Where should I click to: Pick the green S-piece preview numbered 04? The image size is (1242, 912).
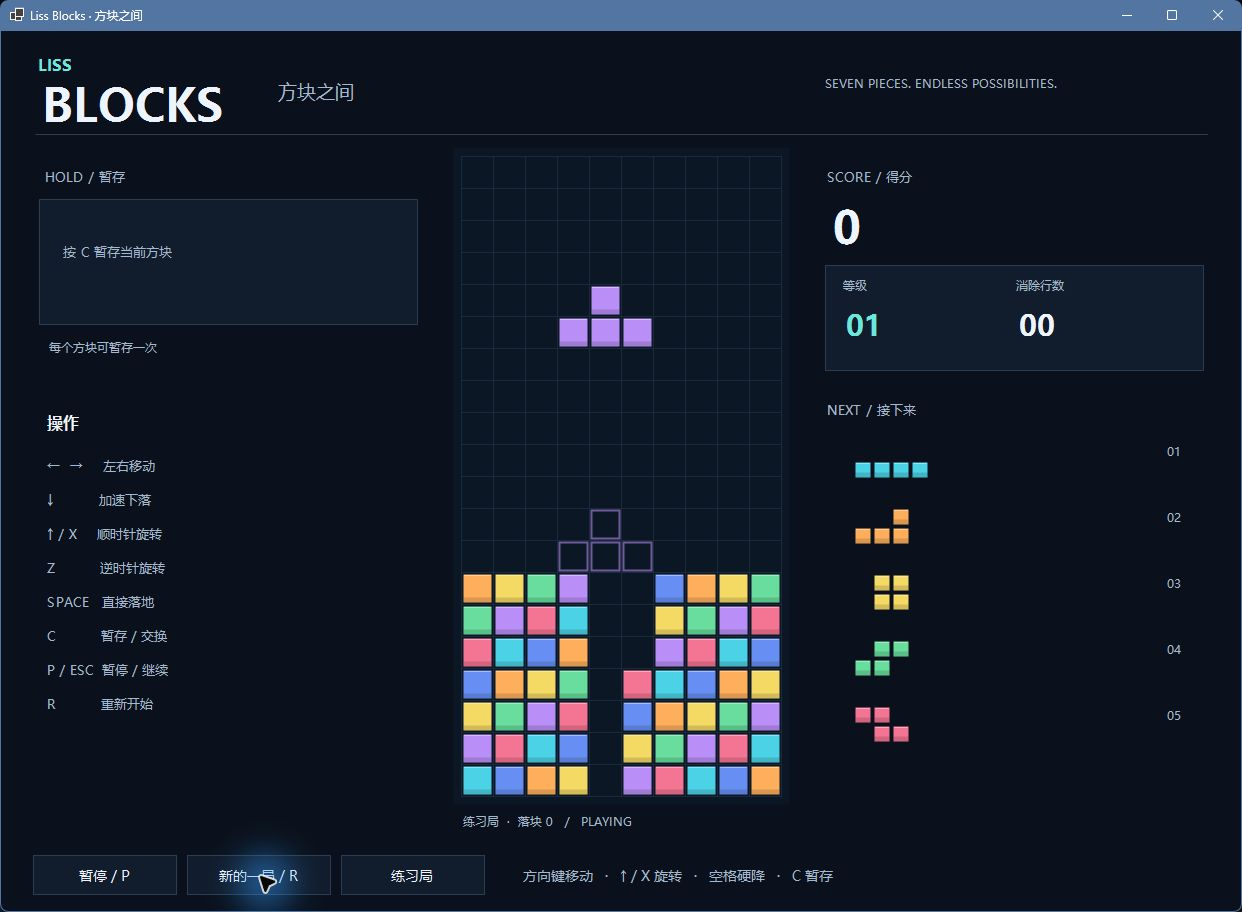coord(882,658)
